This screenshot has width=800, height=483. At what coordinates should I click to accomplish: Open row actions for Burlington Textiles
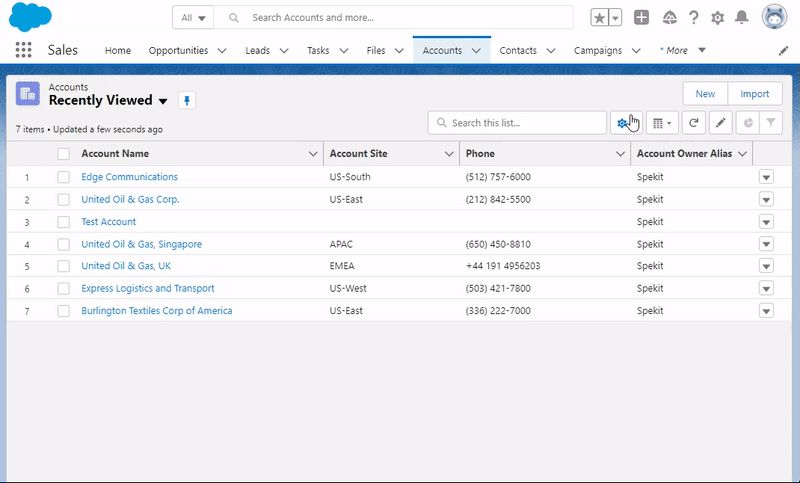(x=766, y=311)
